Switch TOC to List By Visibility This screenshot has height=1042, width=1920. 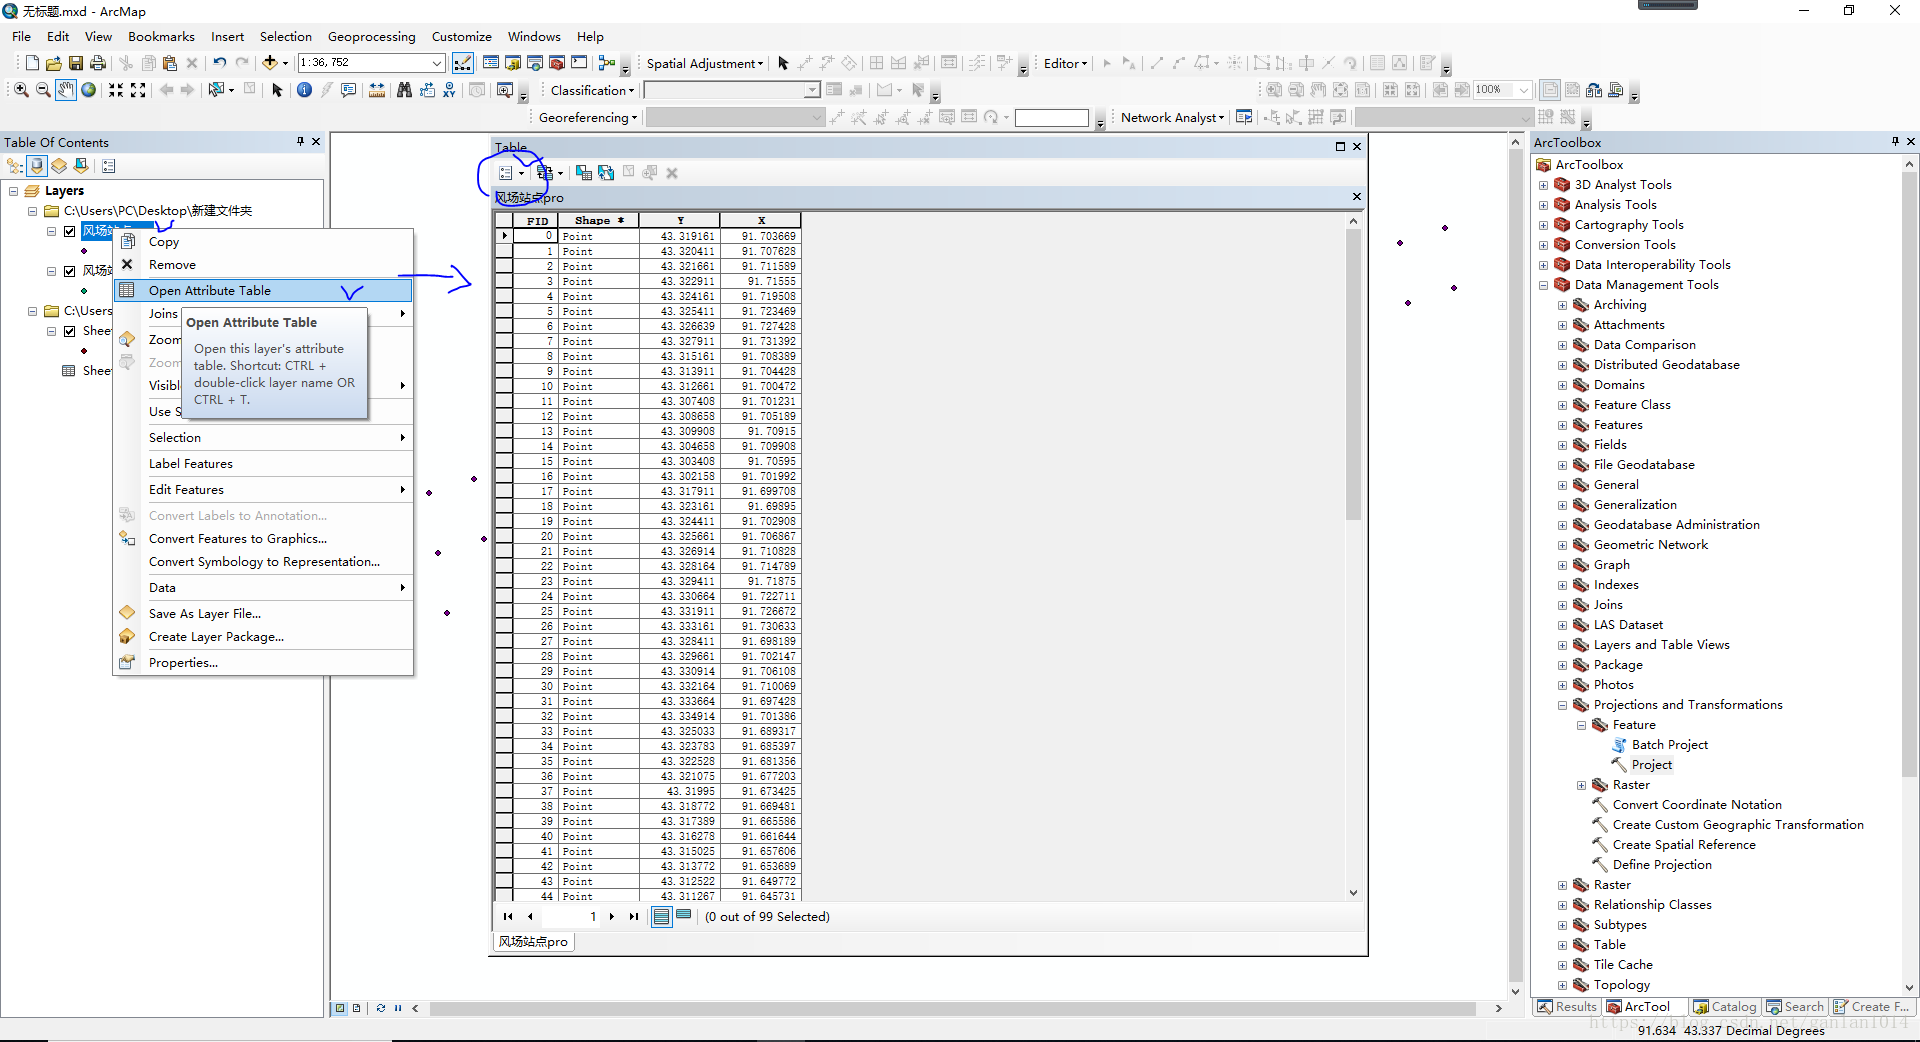[x=59, y=166]
